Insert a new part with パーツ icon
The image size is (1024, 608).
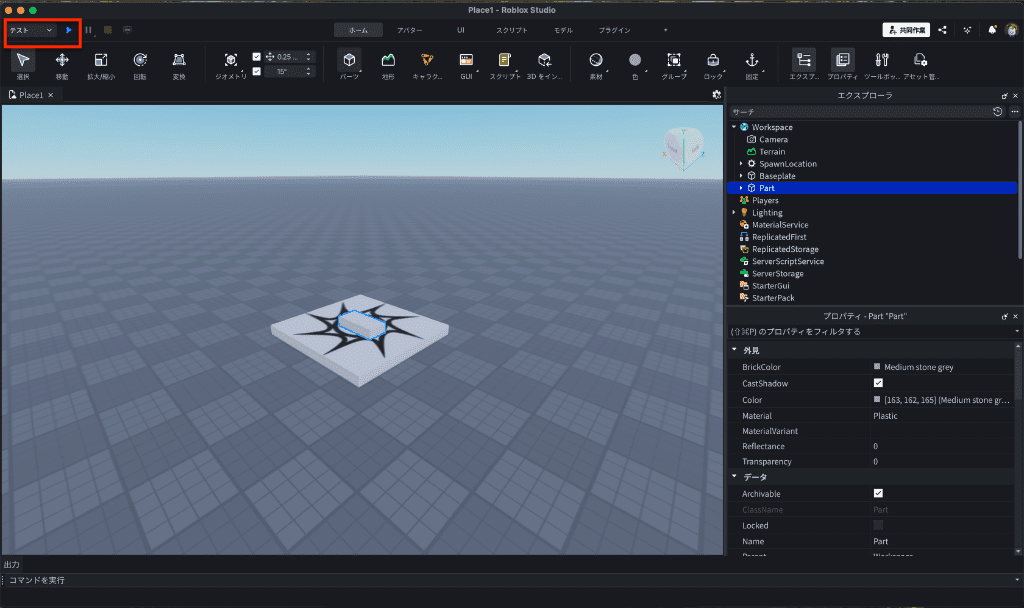(x=349, y=62)
